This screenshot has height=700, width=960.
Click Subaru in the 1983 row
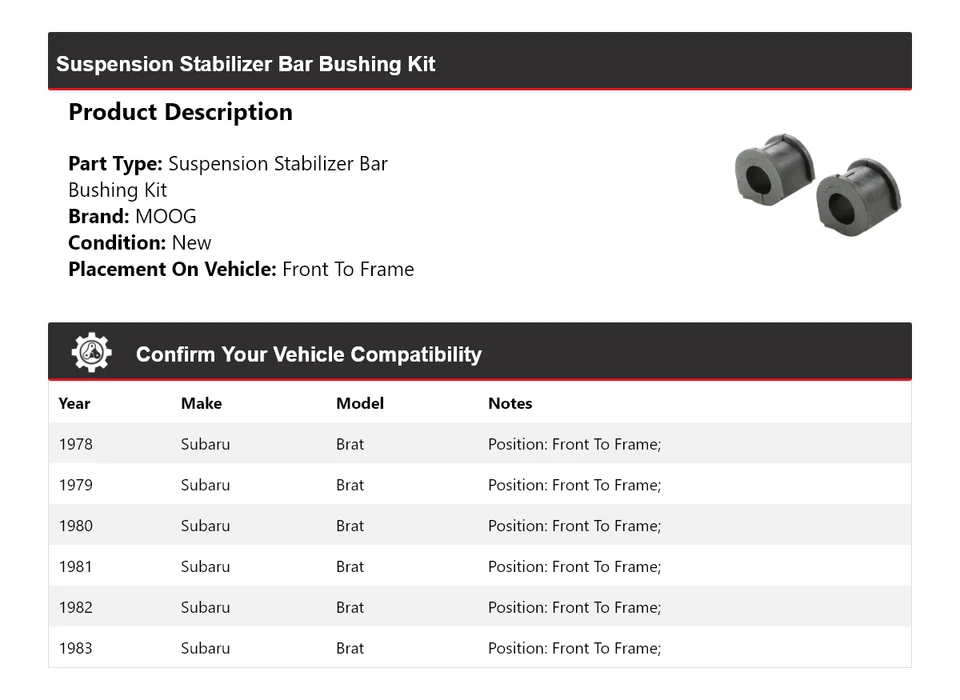(205, 648)
